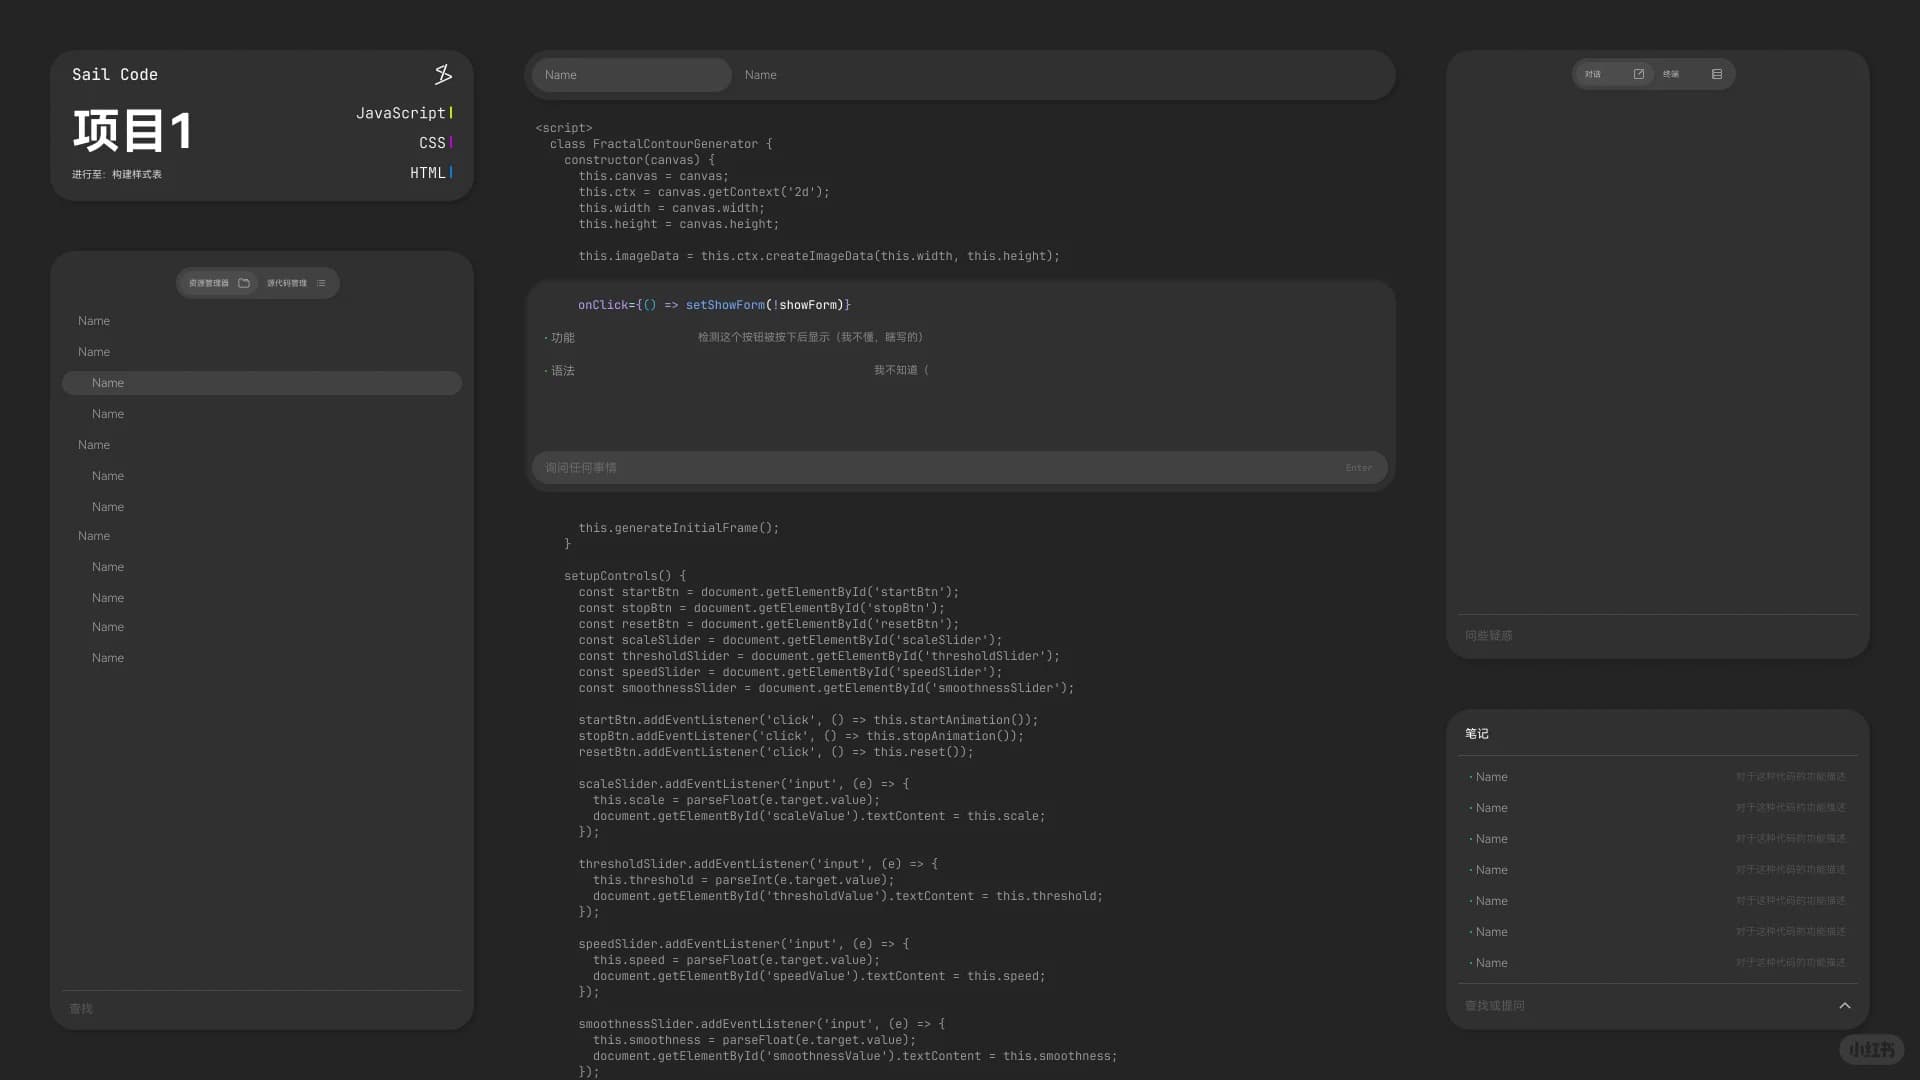Click the onClick setShowForm code snippet

click(x=714, y=305)
